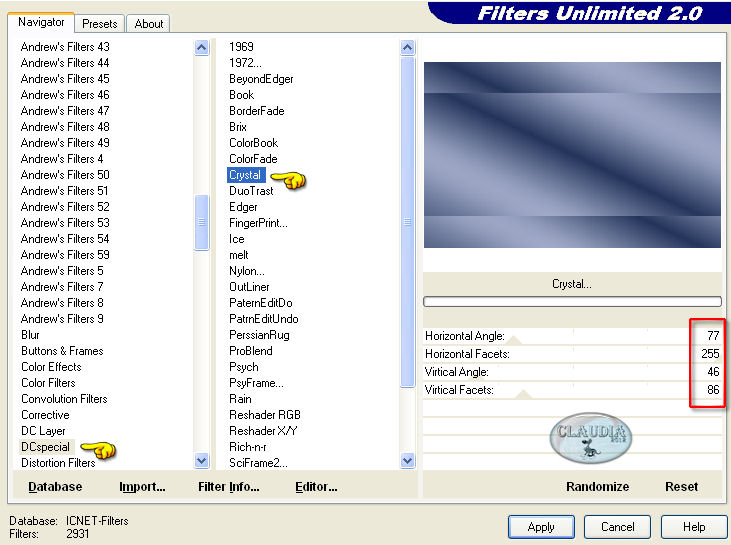Select the BorderFade filter
This screenshot has width=731, height=545.
256,110
